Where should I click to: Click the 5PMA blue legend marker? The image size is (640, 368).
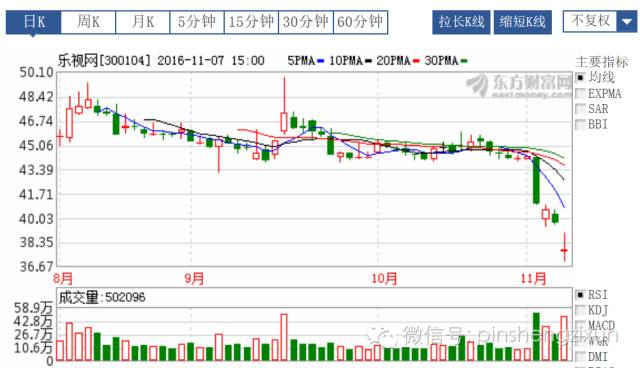[x=320, y=61]
